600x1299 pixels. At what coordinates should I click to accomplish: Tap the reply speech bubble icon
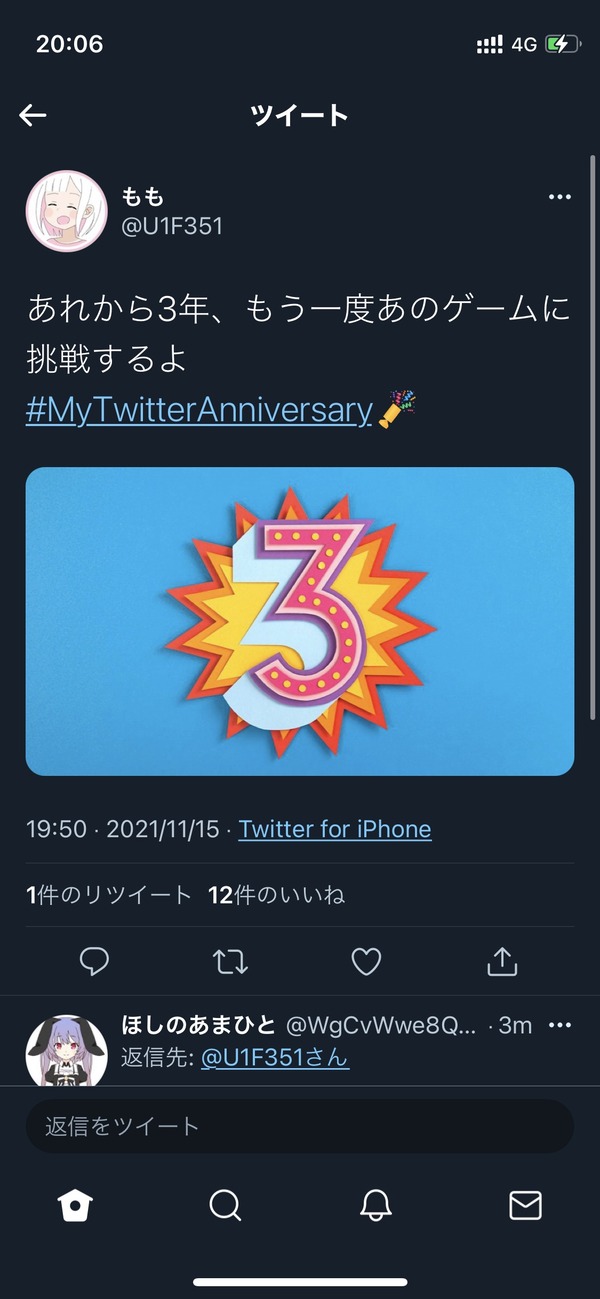94,962
